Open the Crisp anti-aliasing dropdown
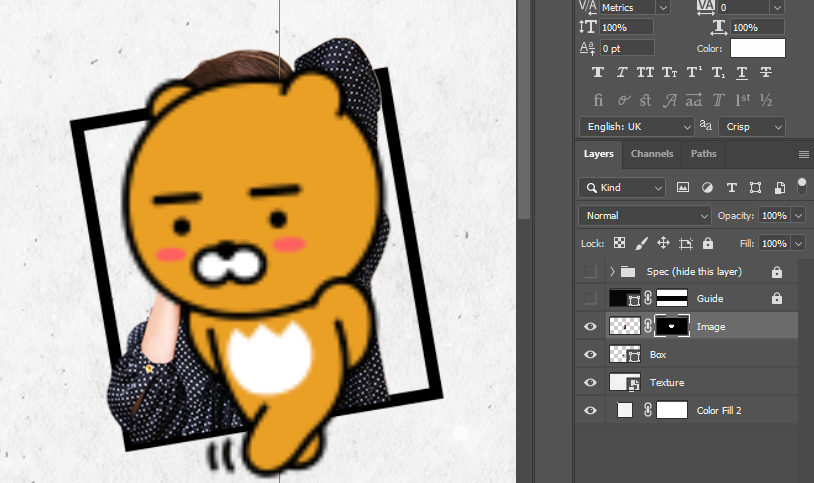Viewport: 814px width, 483px height. click(x=752, y=127)
